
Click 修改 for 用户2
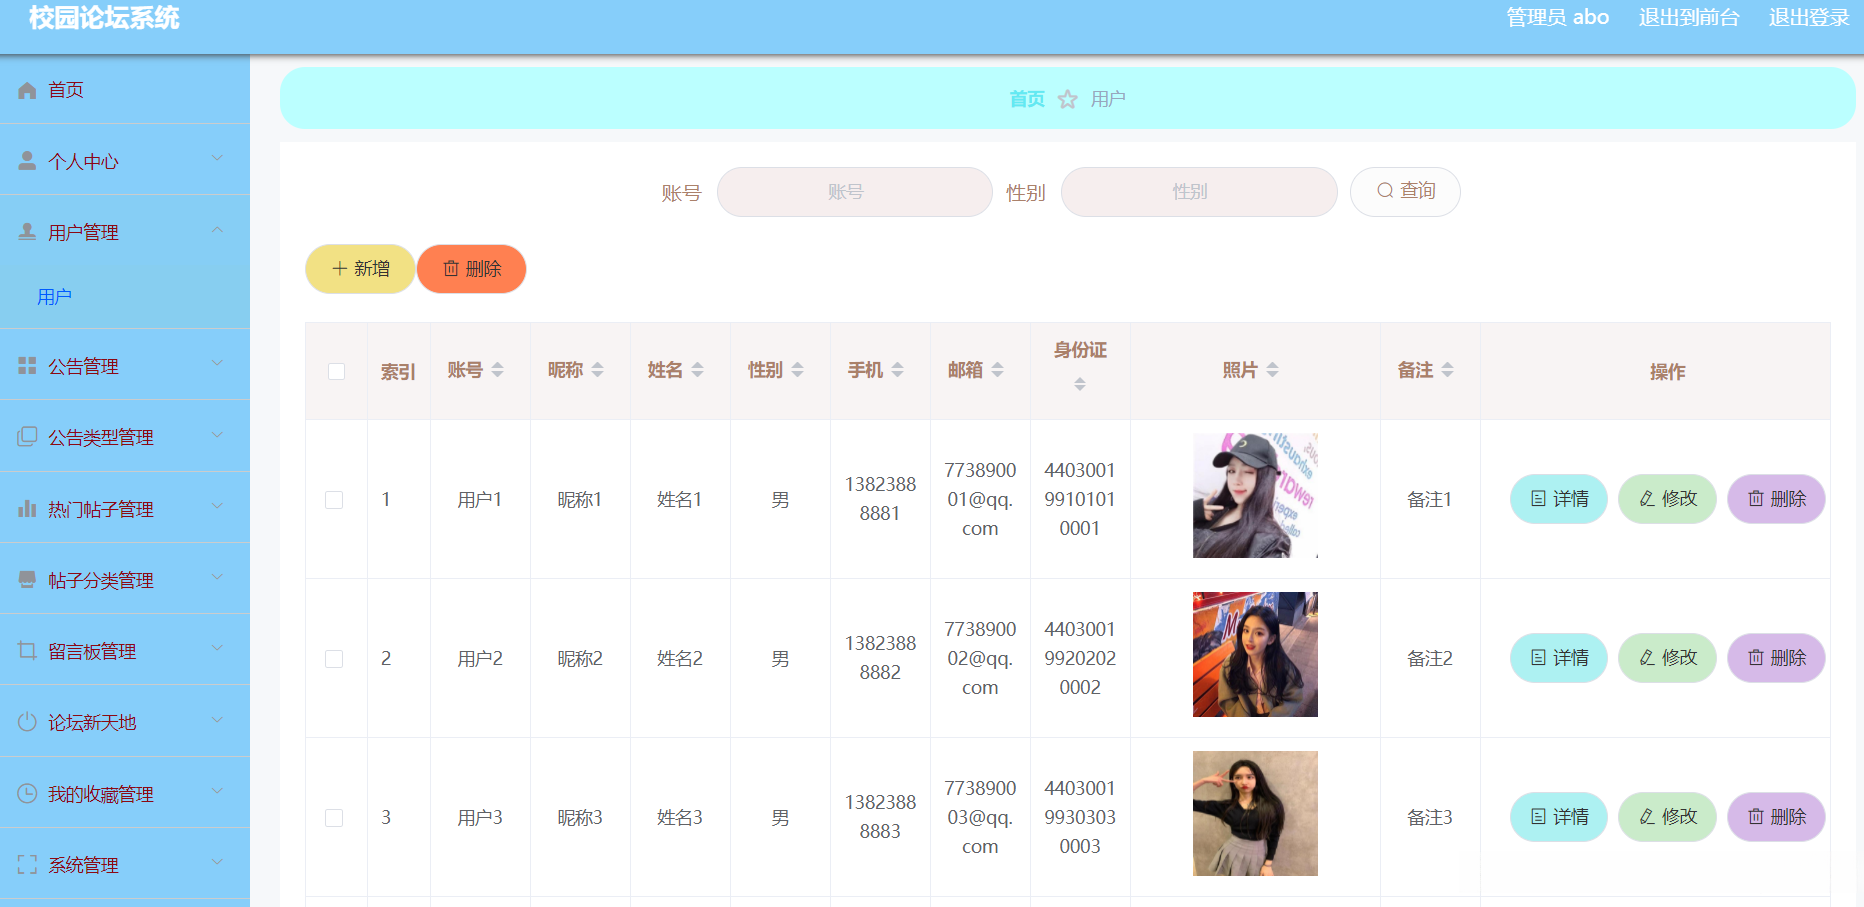coord(1667,658)
